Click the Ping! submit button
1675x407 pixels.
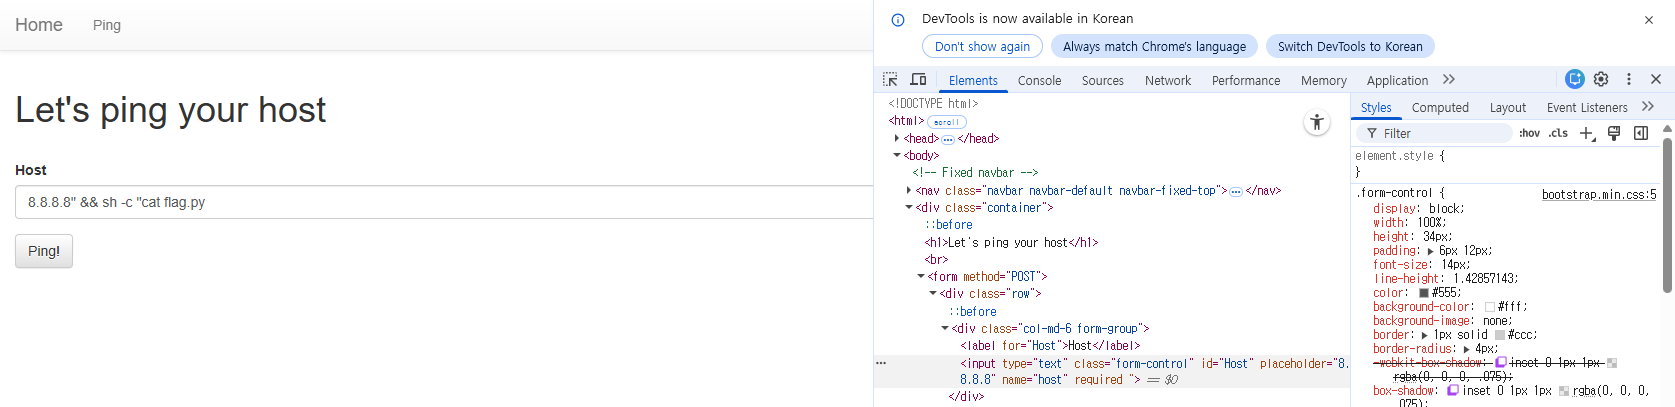coord(44,251)
